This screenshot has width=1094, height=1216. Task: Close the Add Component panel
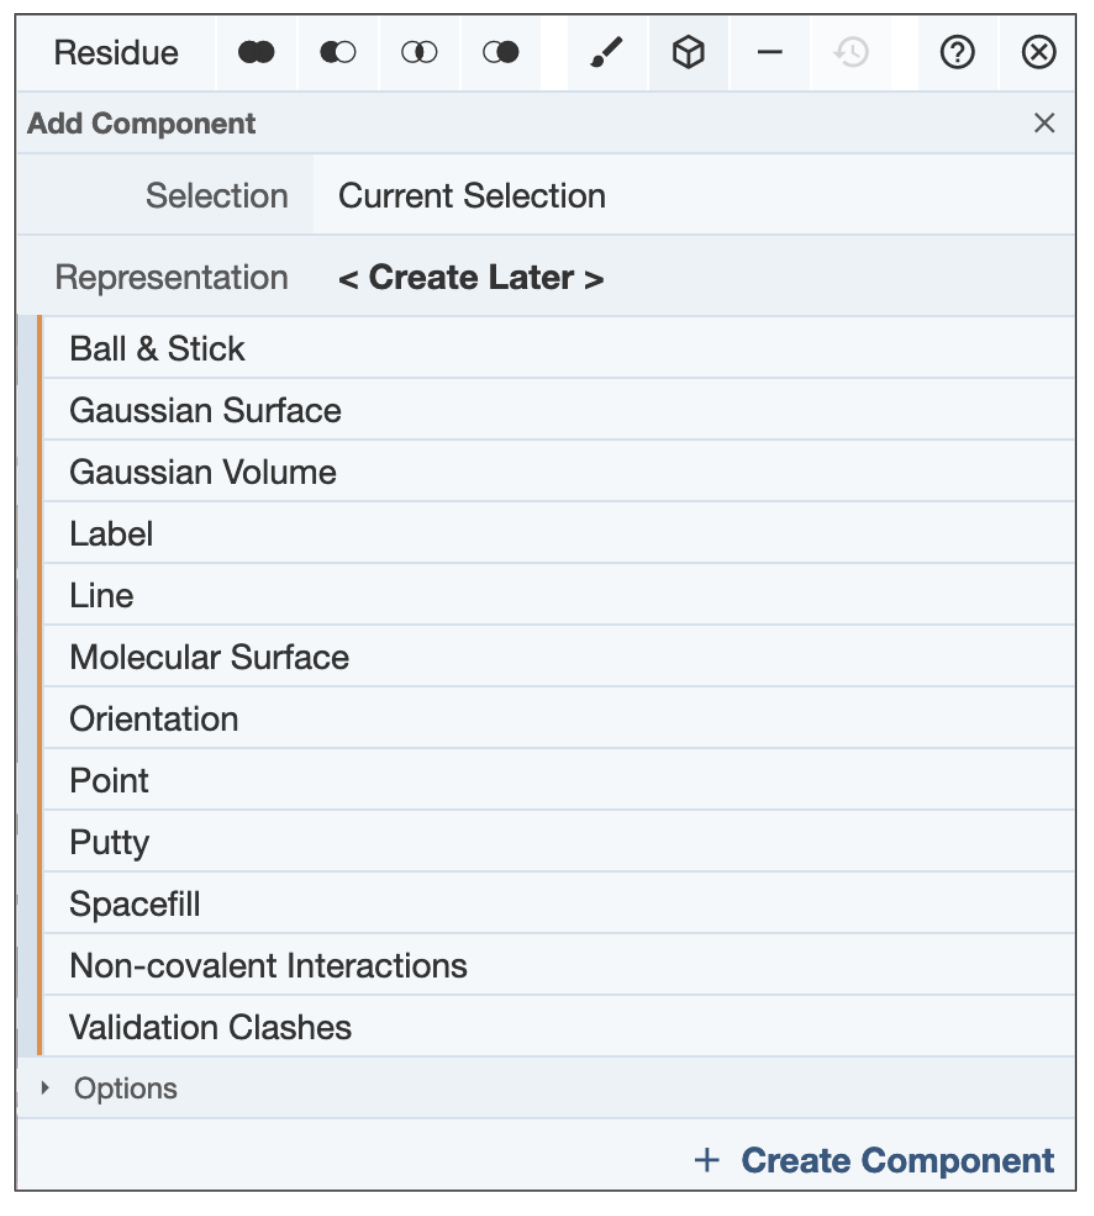pos(1044,123)
